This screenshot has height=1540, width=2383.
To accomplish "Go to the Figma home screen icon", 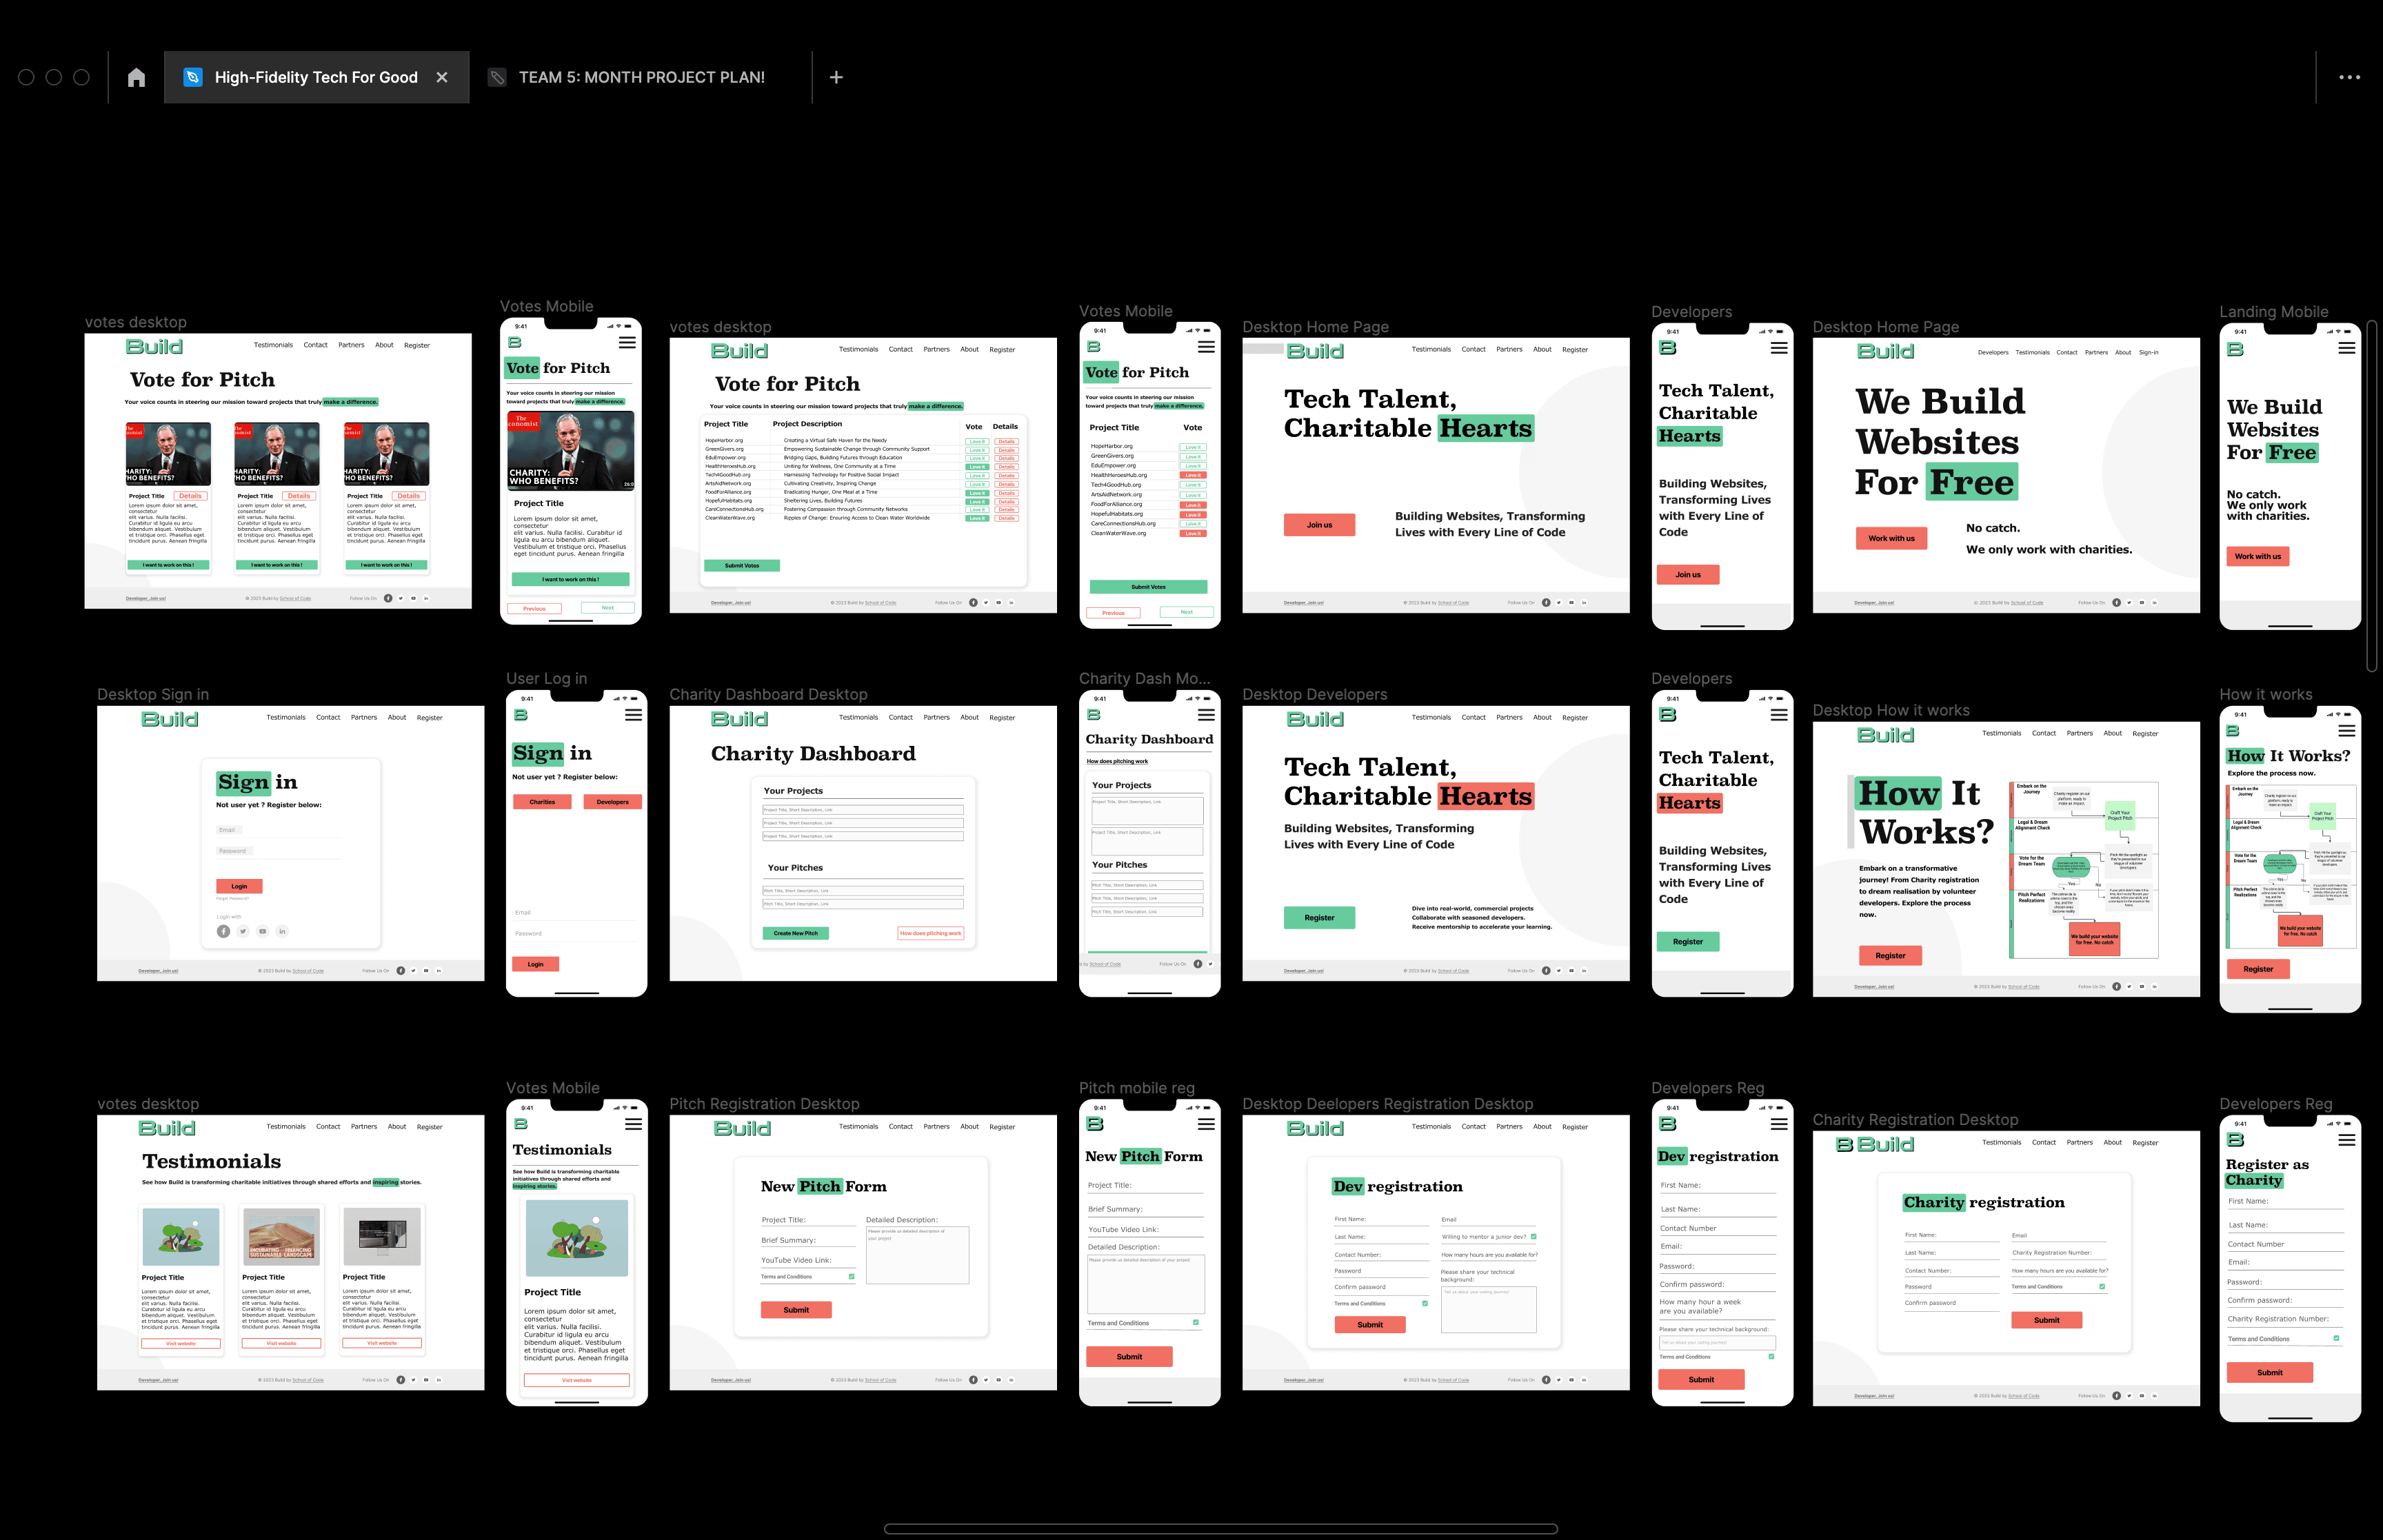I will 137,77.
